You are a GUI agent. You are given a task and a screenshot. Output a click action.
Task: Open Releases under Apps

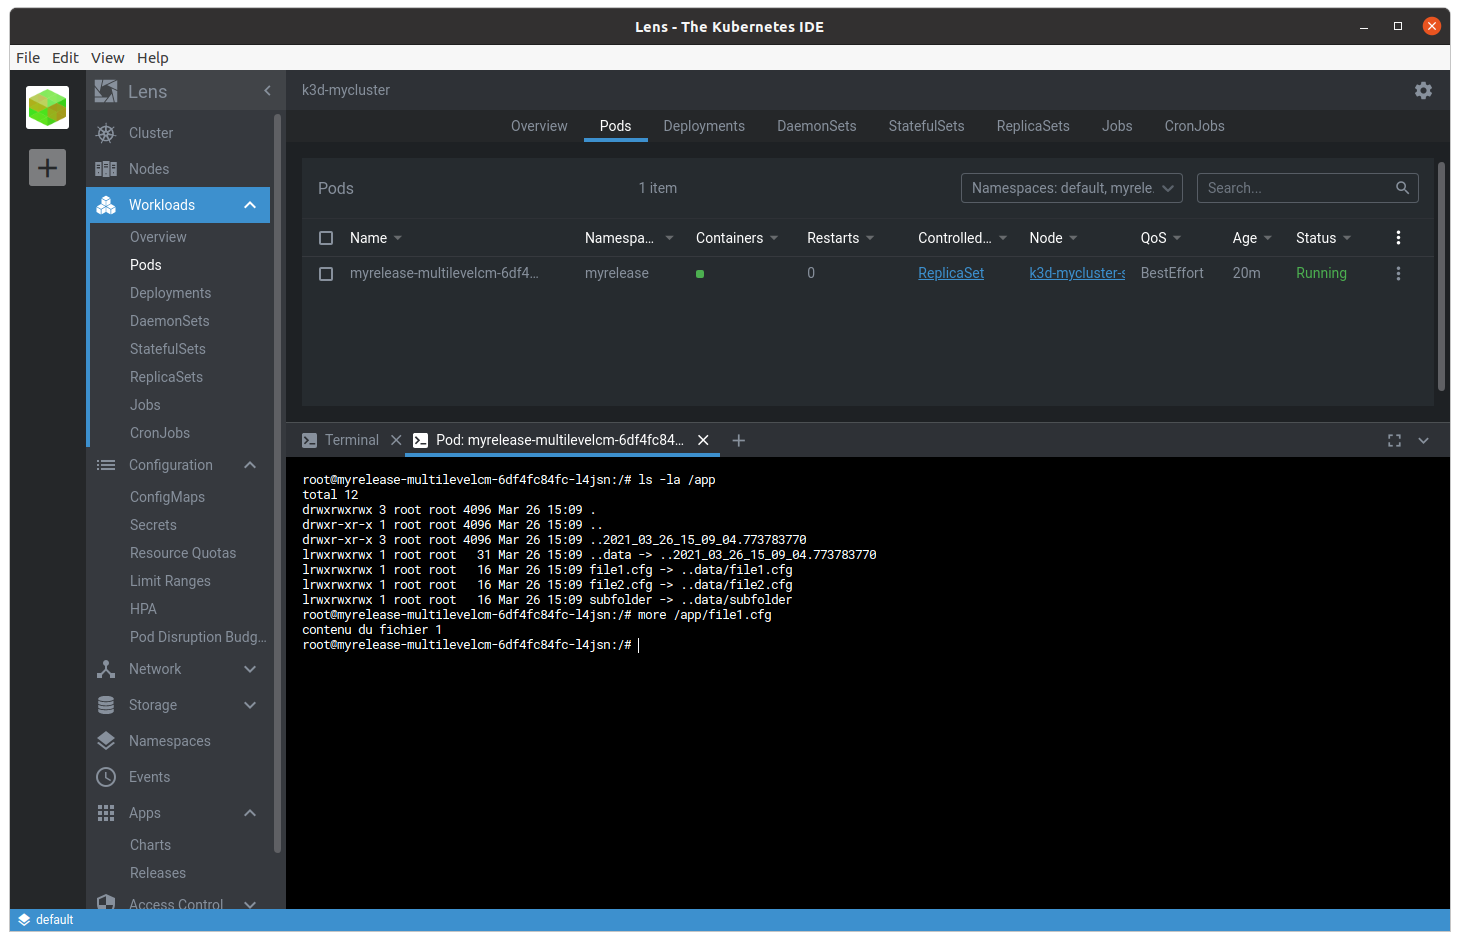click(158, 873)
